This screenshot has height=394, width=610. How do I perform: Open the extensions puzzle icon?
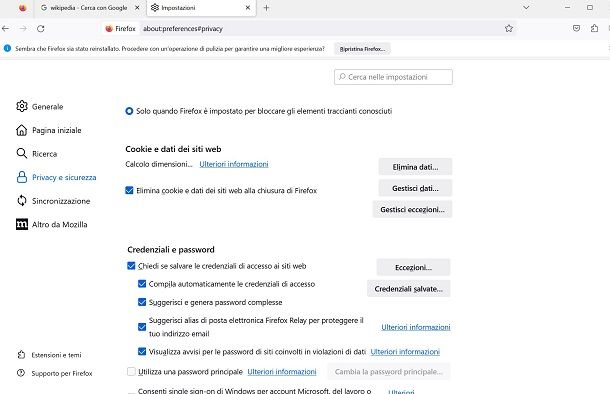pos(594,28)
